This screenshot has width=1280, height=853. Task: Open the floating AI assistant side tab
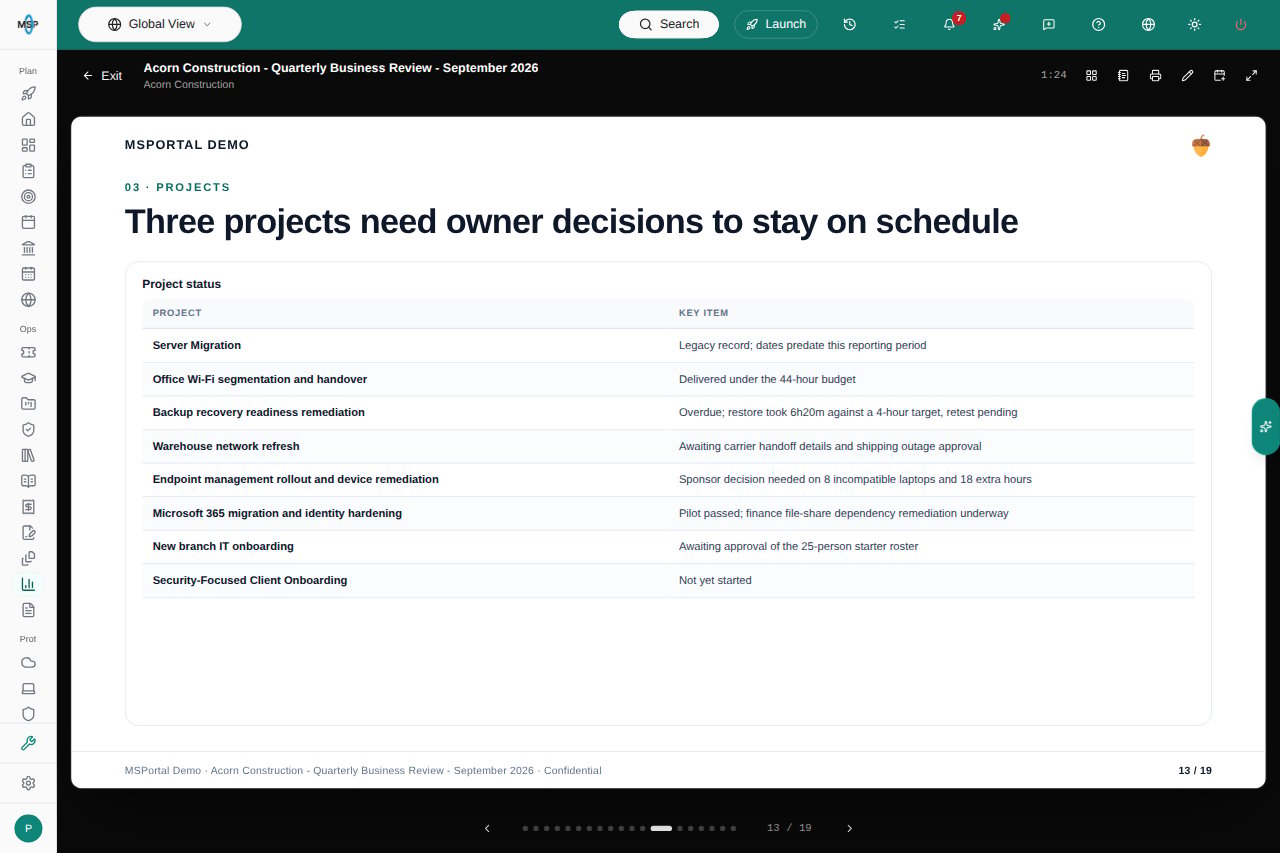1265,427
